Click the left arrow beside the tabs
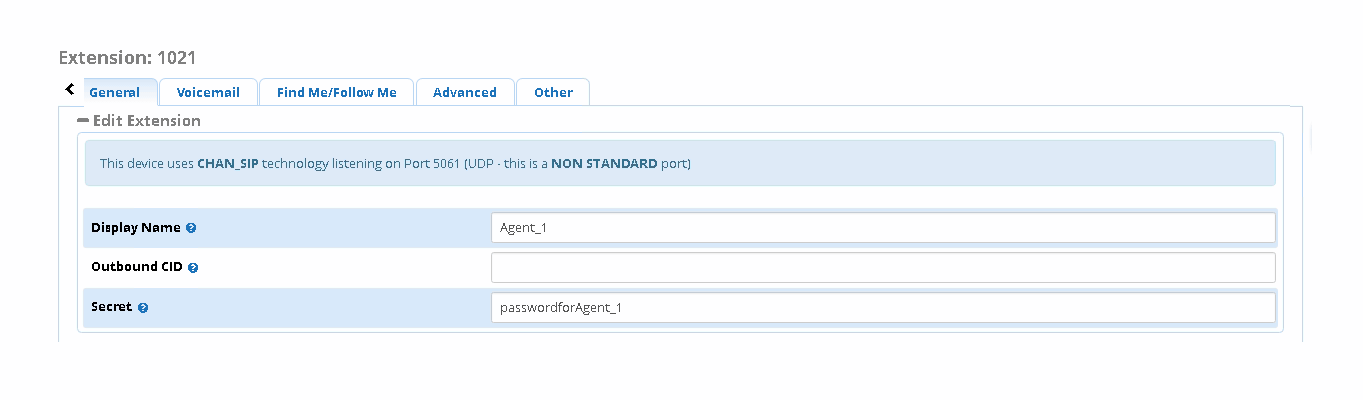The width and height of the screenshot is (1363, 400). [x=70, y=89]
